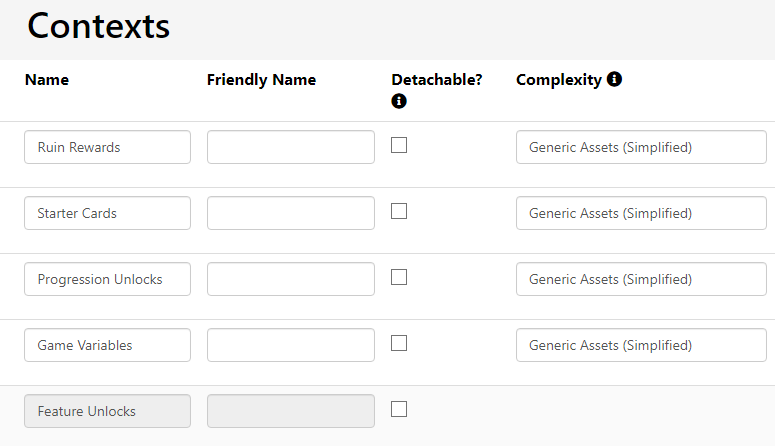Select Friendly Name field for Game Variables
775x446 pixels.
pos(290,345)
